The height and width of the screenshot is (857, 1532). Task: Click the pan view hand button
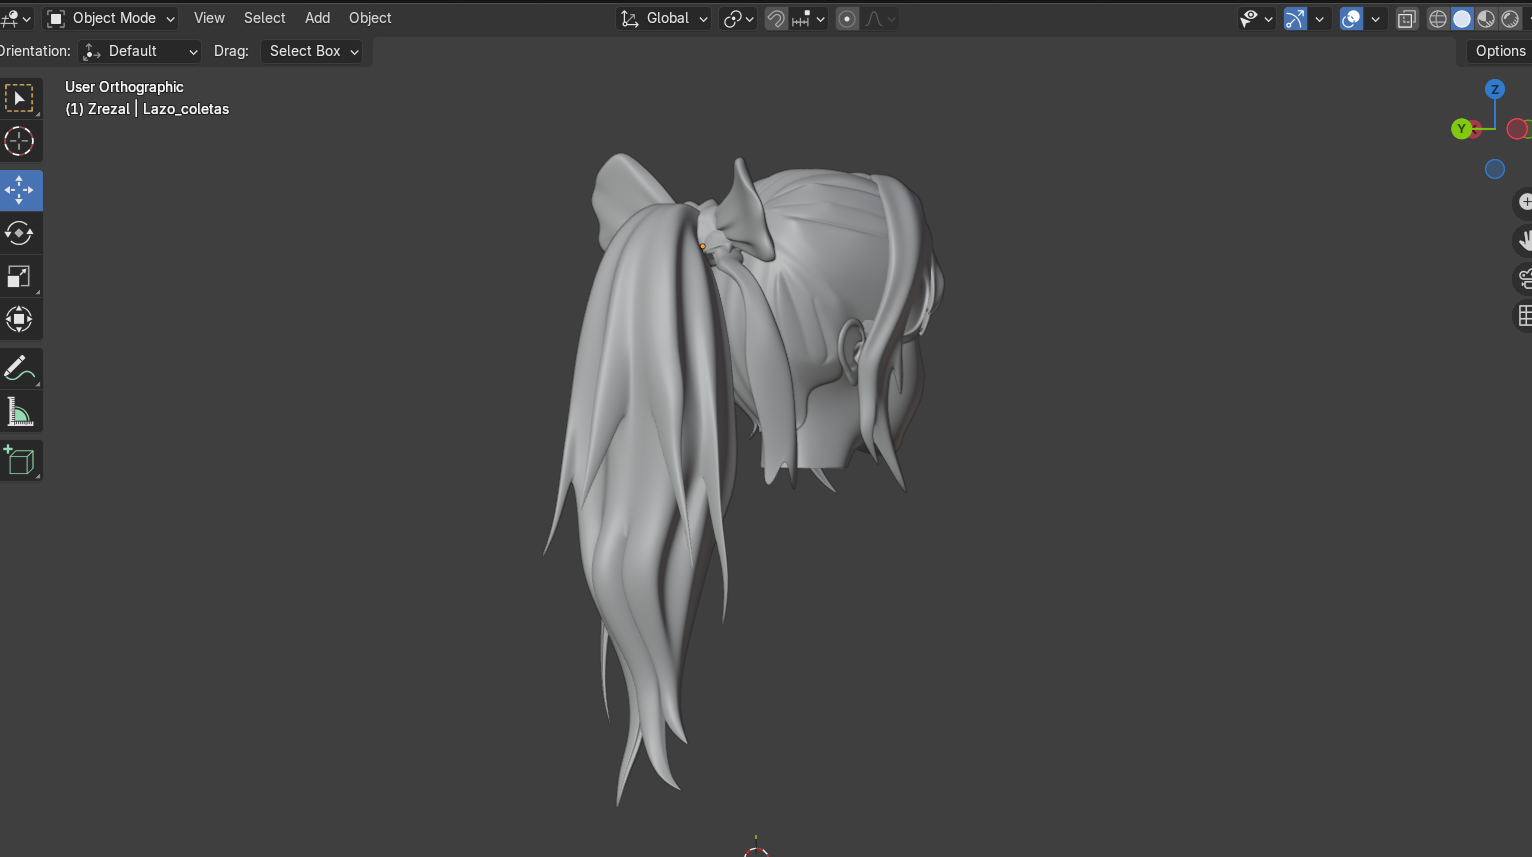(1524, 240)
